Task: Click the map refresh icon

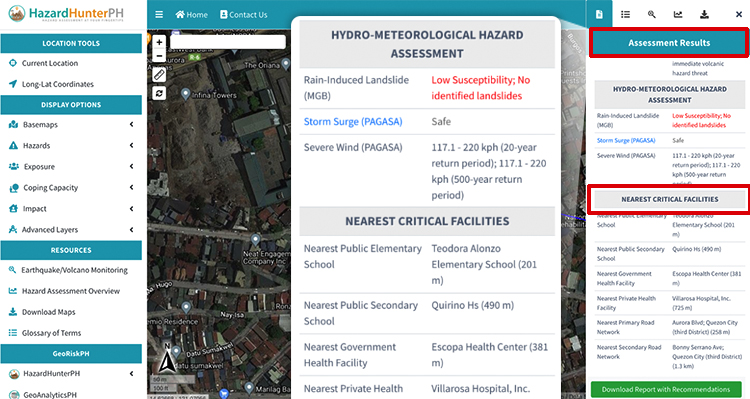Action: click(159, 93)
